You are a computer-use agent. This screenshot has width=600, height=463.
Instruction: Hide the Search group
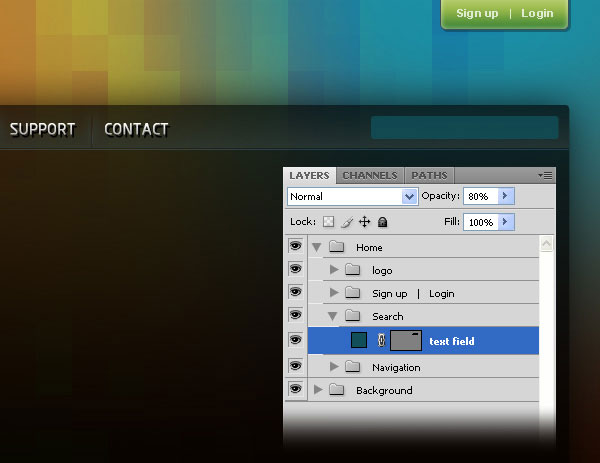[295, 315]
